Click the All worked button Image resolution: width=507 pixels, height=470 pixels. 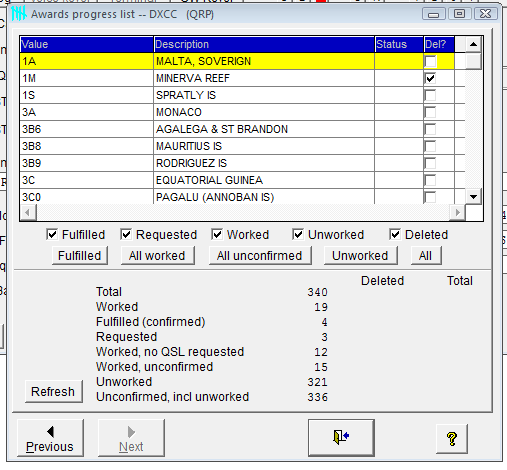click(x=157, y=256)
